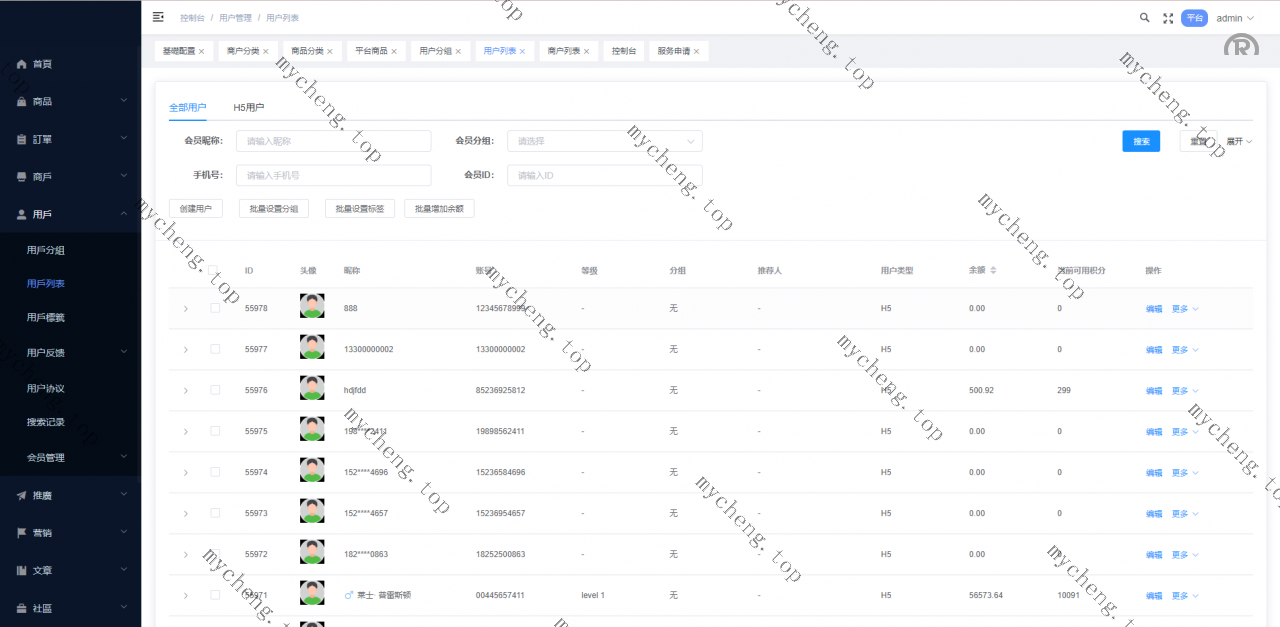Click the avatar of user 55978
1280x627 pixels.
[x=312, y=307]
